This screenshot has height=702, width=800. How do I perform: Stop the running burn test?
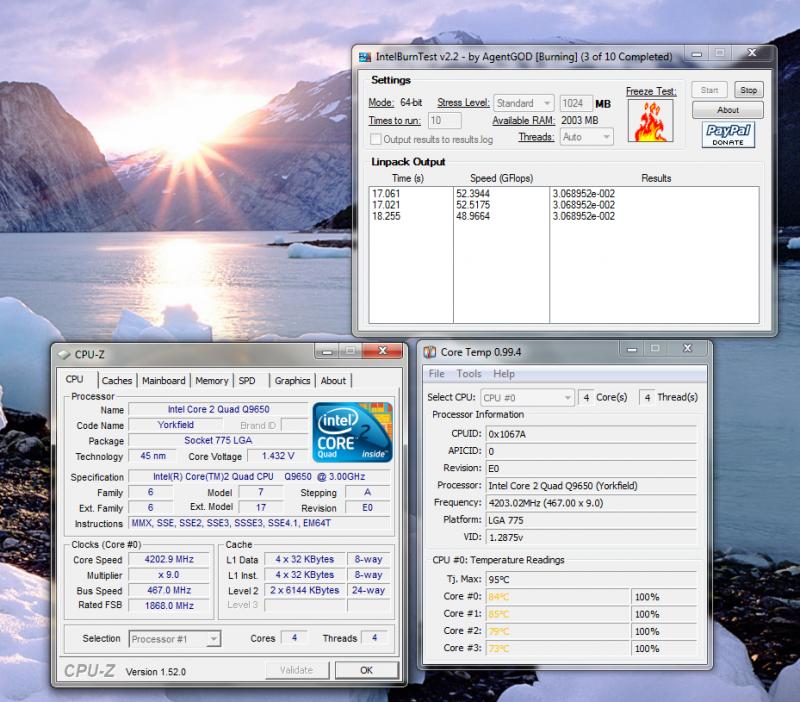[748, 90]
